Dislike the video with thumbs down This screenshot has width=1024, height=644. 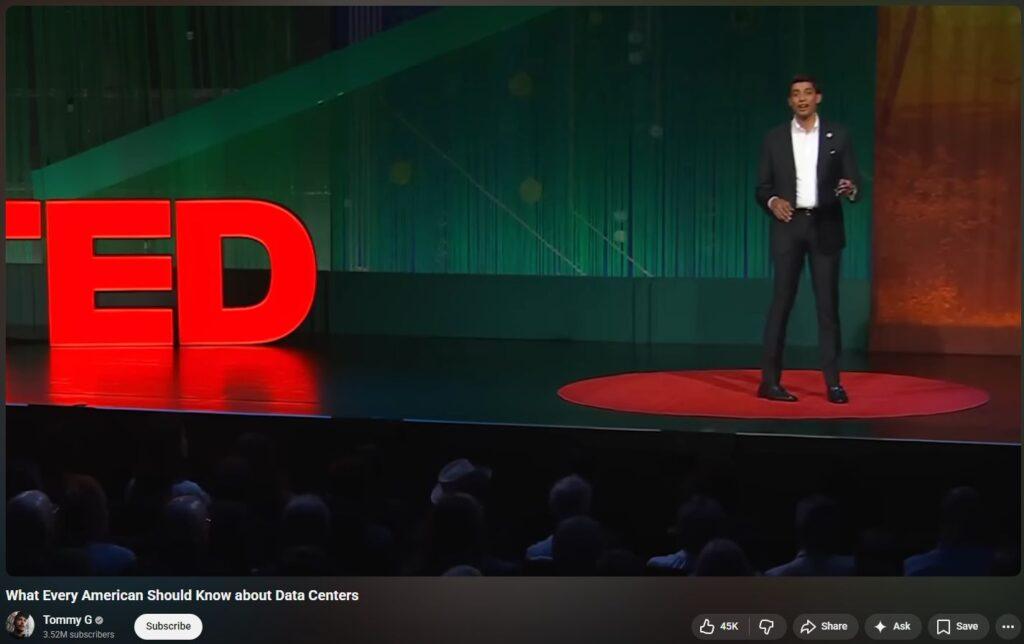coord(767,626)
